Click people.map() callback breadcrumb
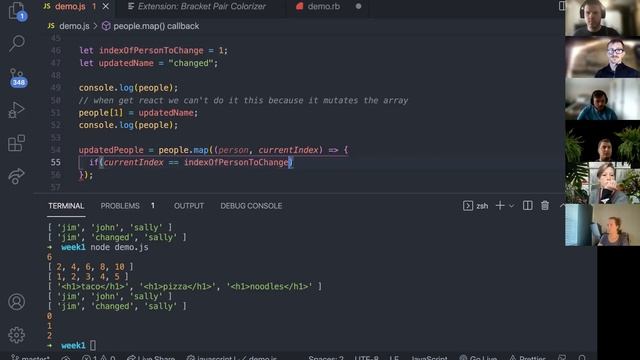 pyautogui.click(x=156, y=26)
